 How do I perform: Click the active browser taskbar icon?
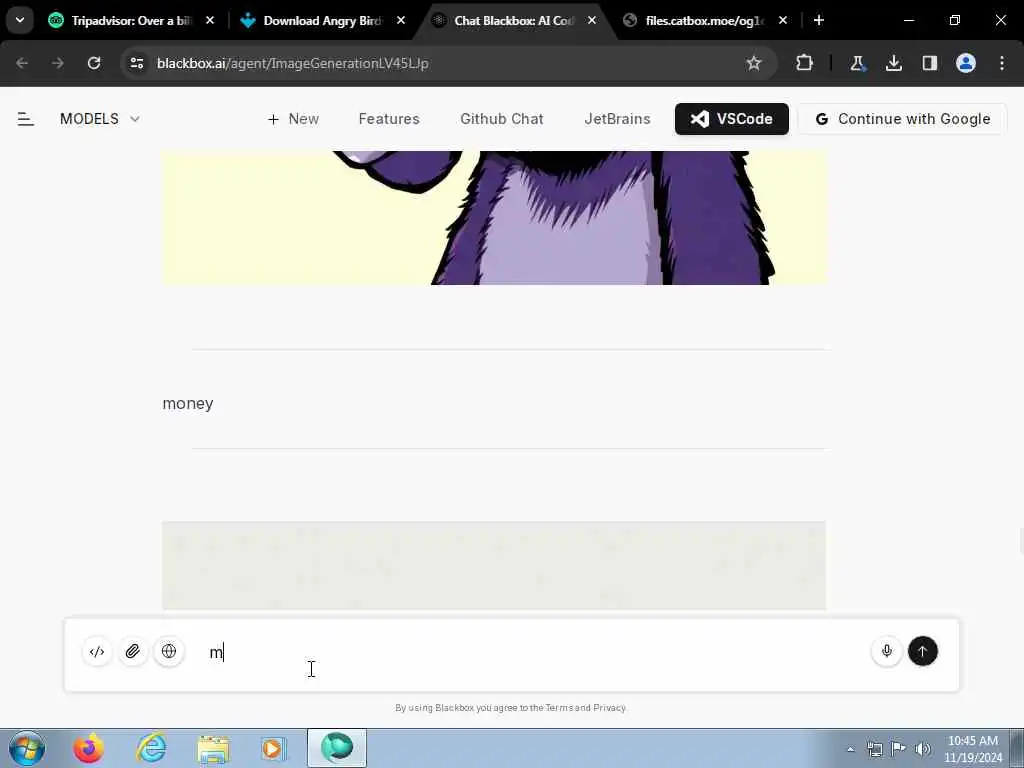pos(337,748)
